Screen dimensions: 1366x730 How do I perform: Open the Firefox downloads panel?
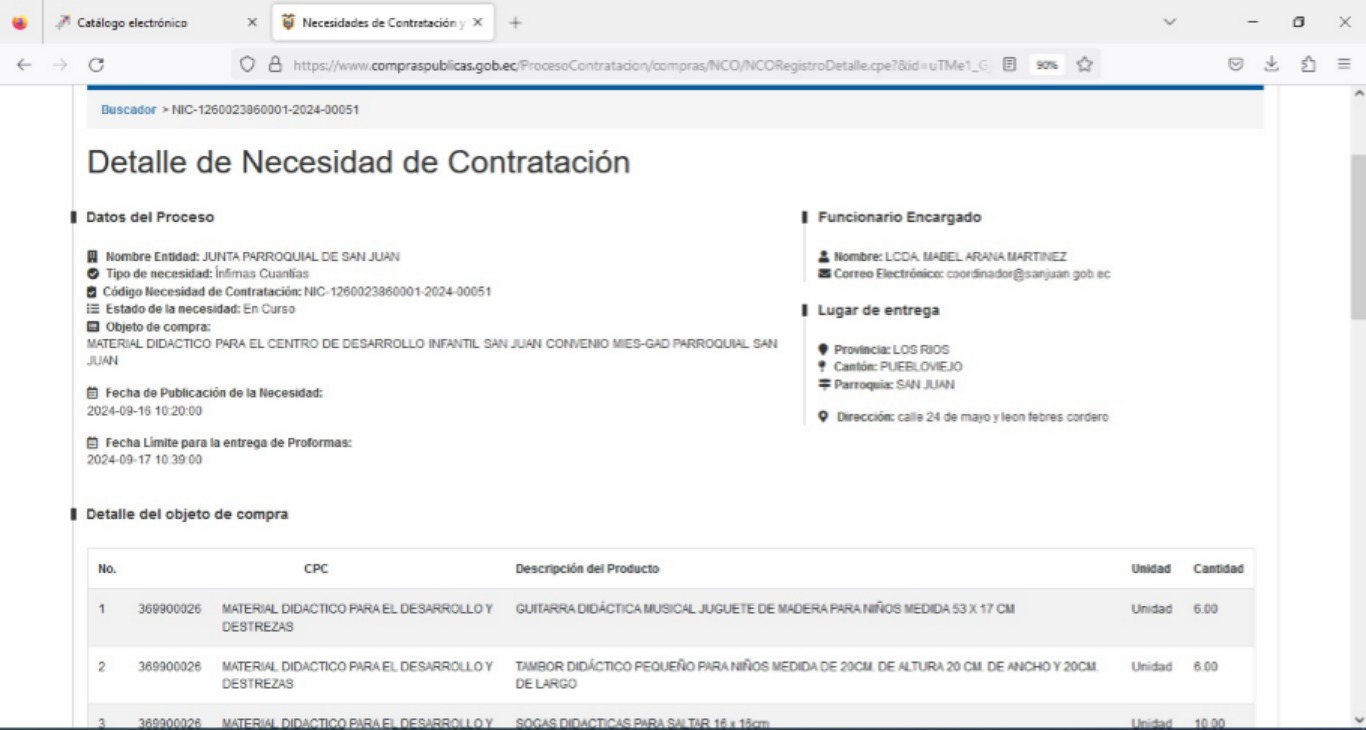tap(1271, 65)
